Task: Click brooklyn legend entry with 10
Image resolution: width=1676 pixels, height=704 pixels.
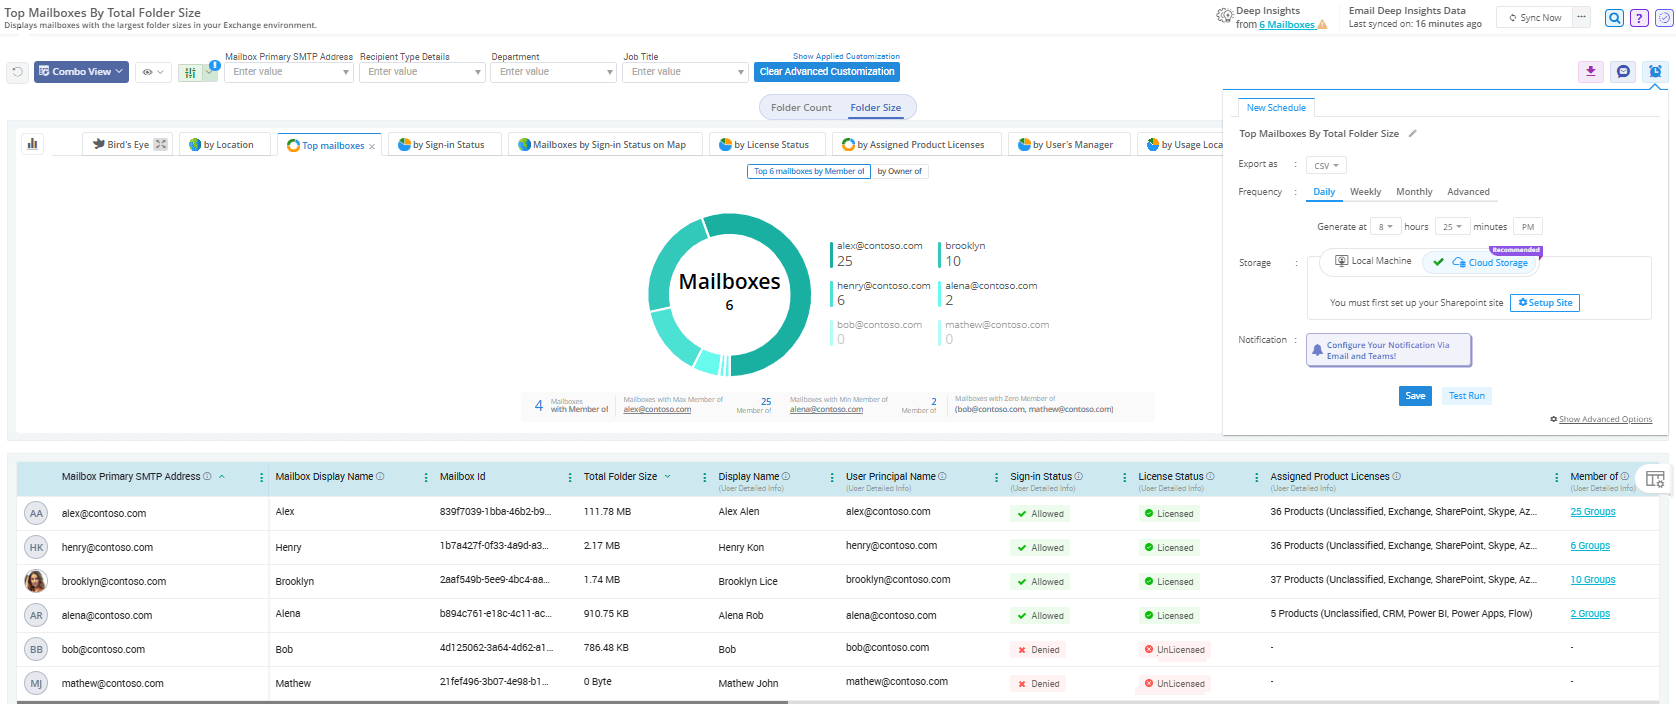Action: [x=964, y=254]
